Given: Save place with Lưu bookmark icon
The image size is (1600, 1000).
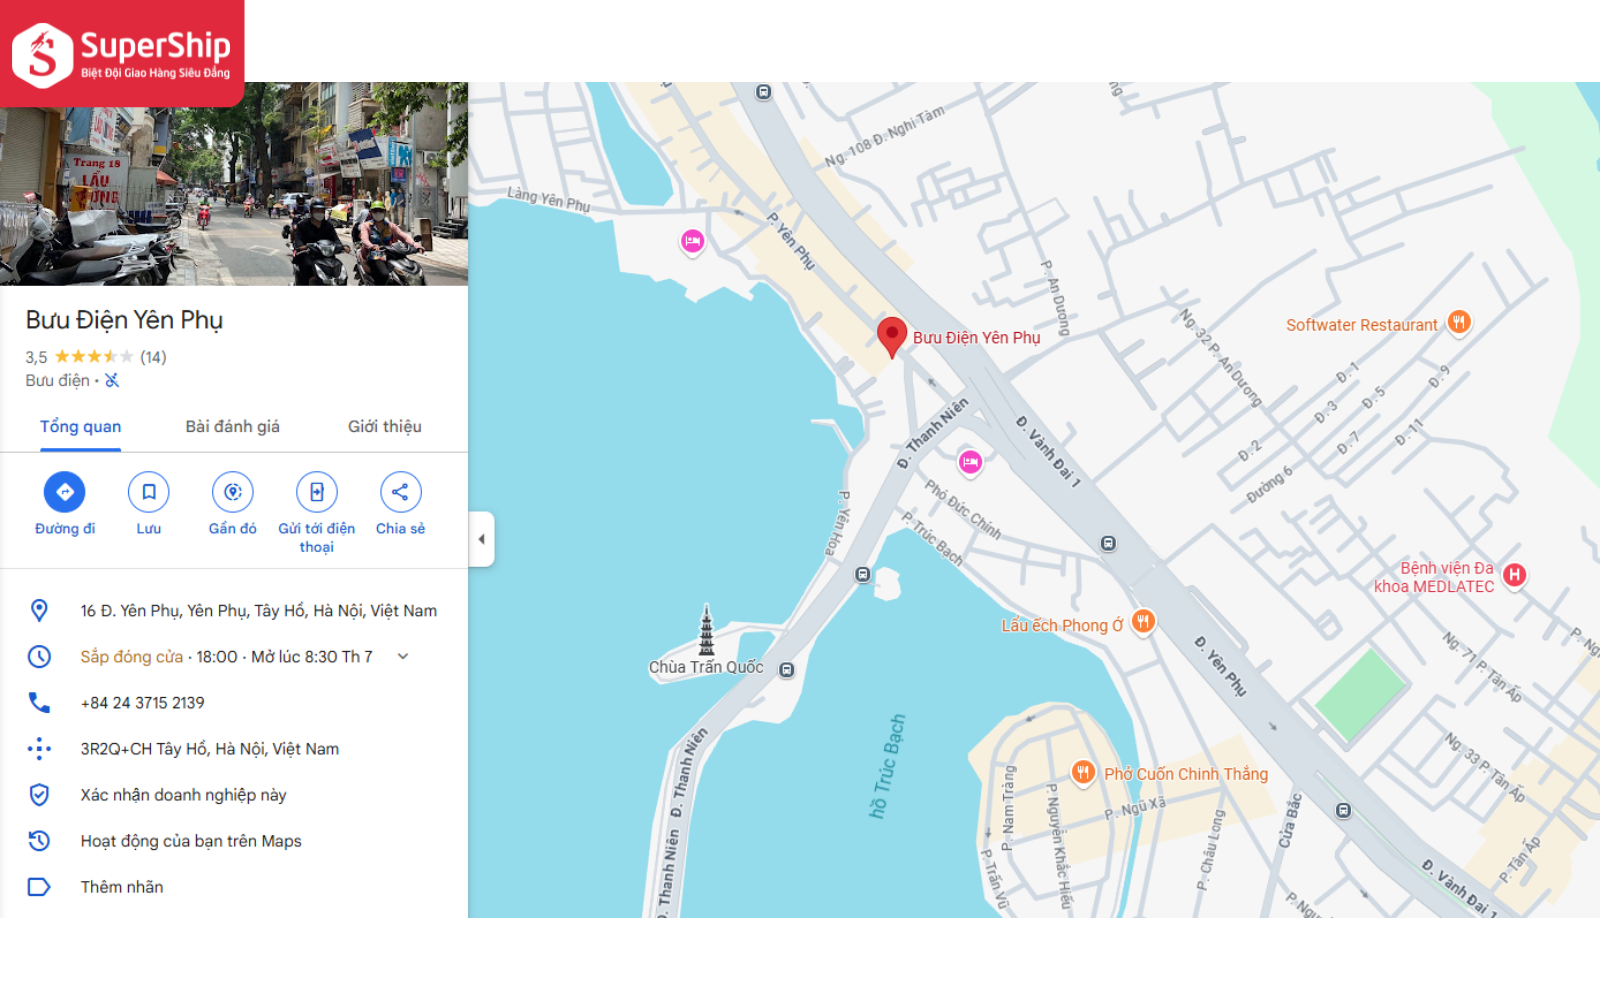Looking at the screenshot, I should (x=149, y=492).
